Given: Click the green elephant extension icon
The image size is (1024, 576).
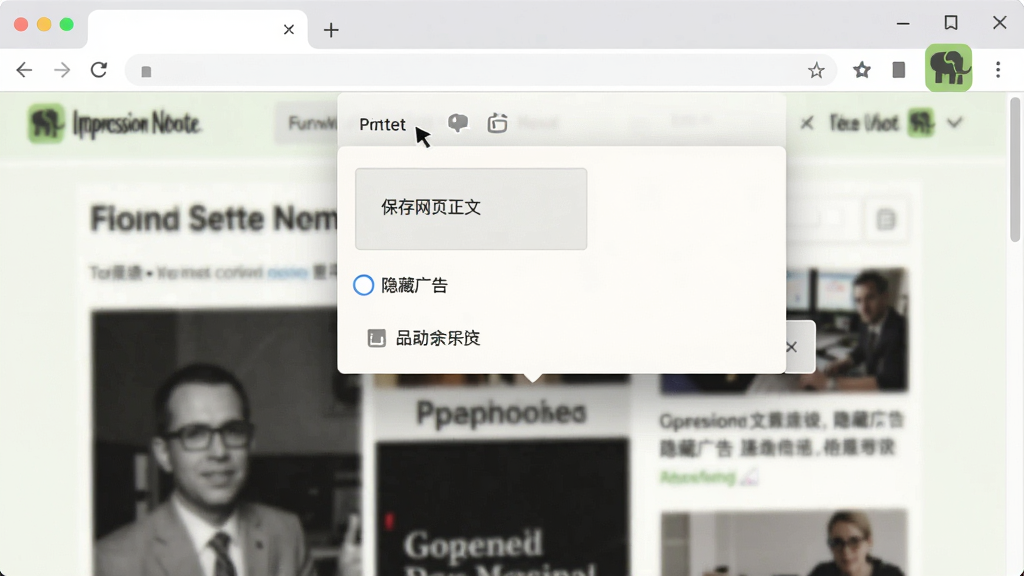Looking at the screenshot, I should pos(948,68).
